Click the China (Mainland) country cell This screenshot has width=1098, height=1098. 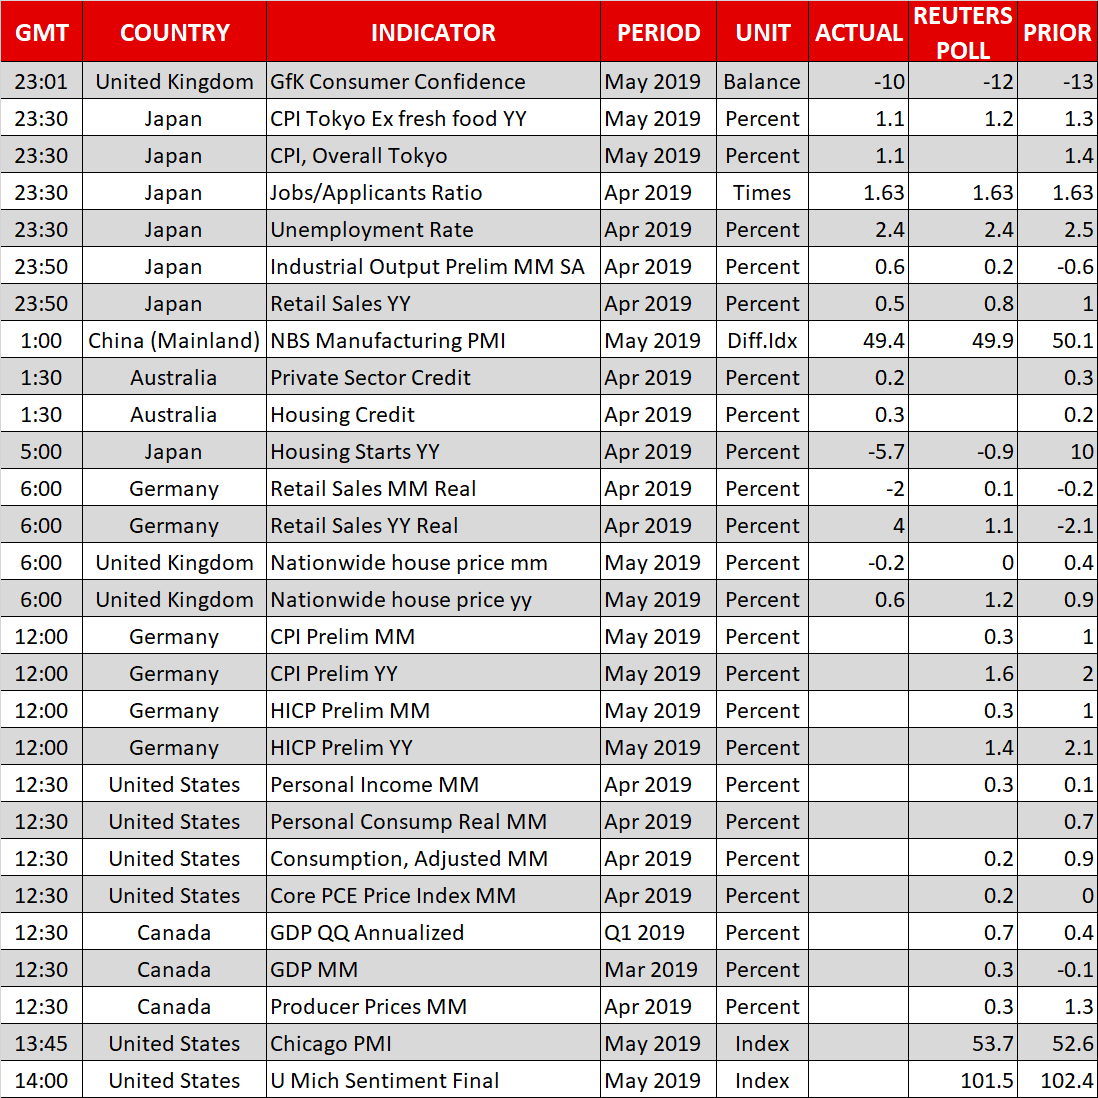pyautogui.click(x=174, y=340)
